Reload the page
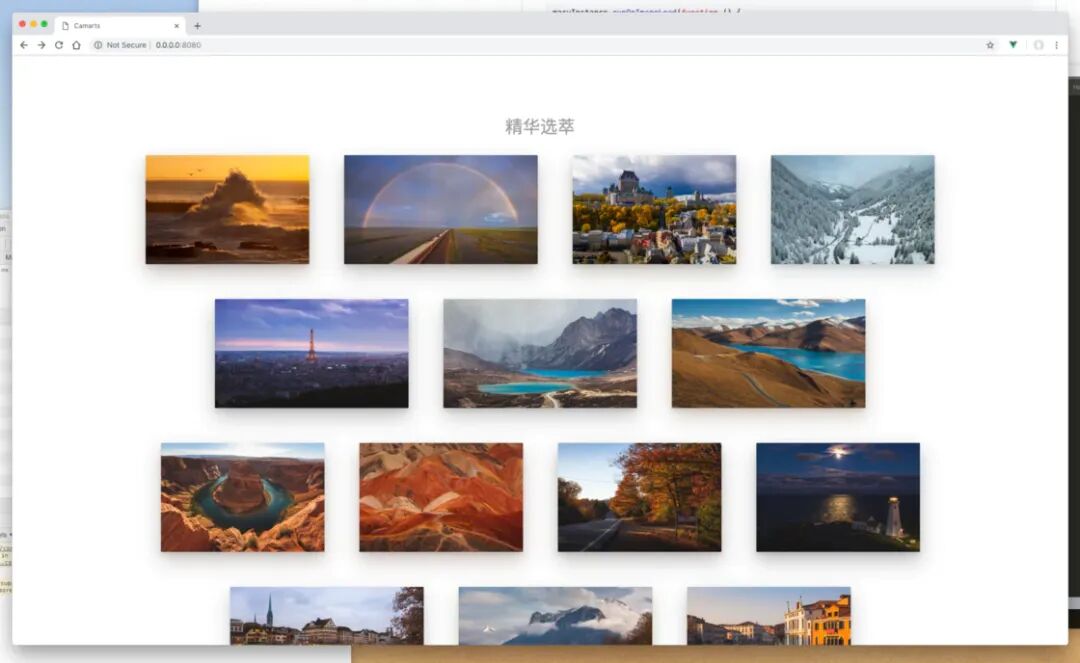1080x663 pixels. (59, 45)
